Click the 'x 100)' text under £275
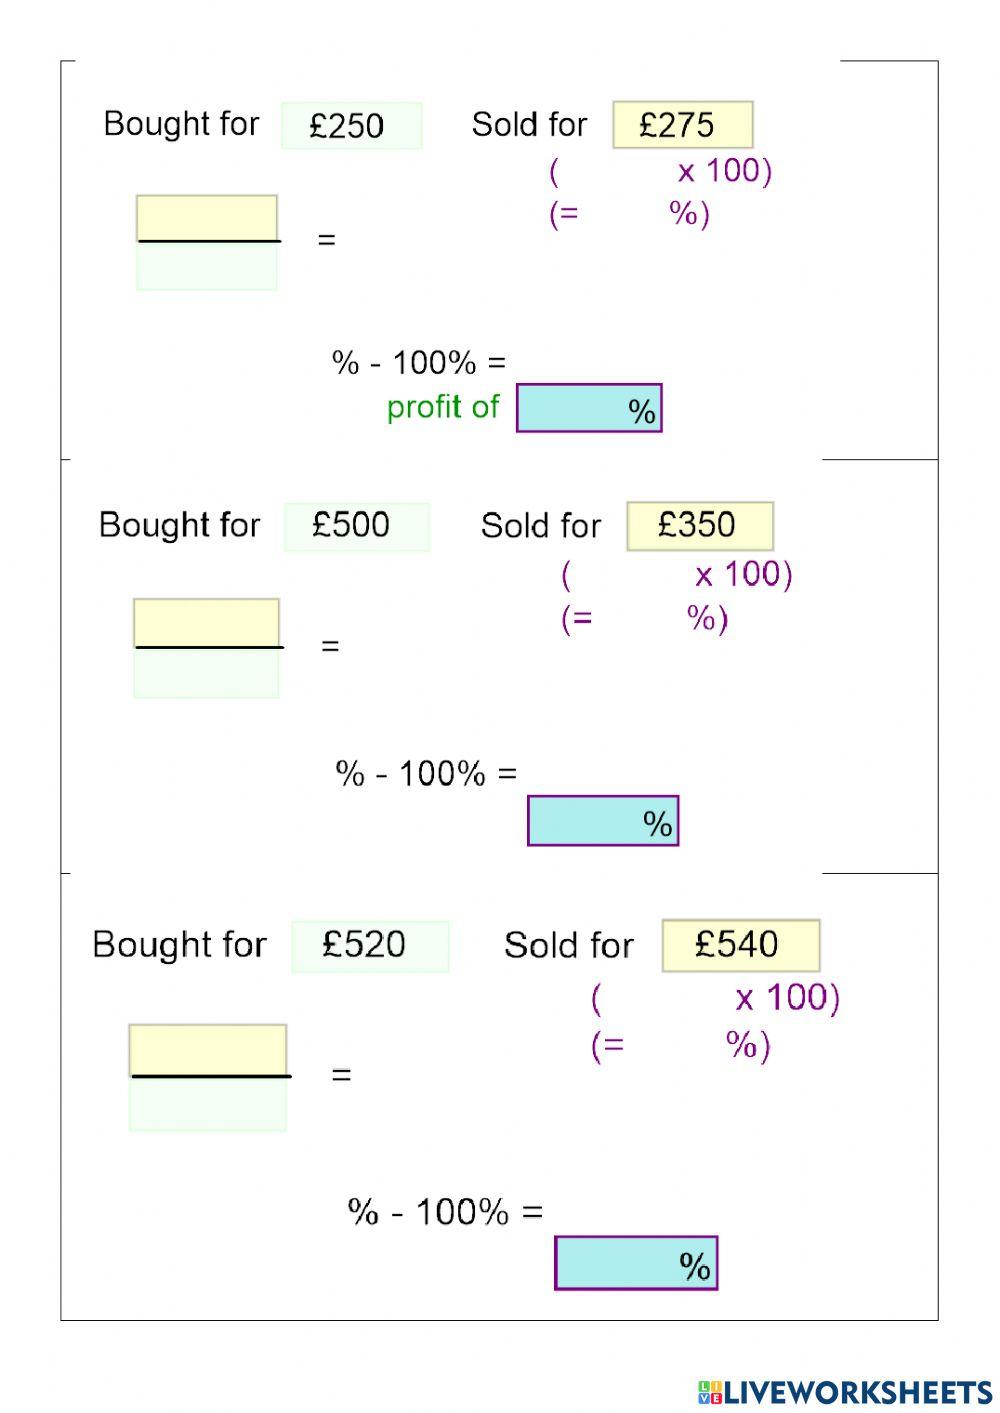The image size is (1000, 1413). click(x=725, y=171)
